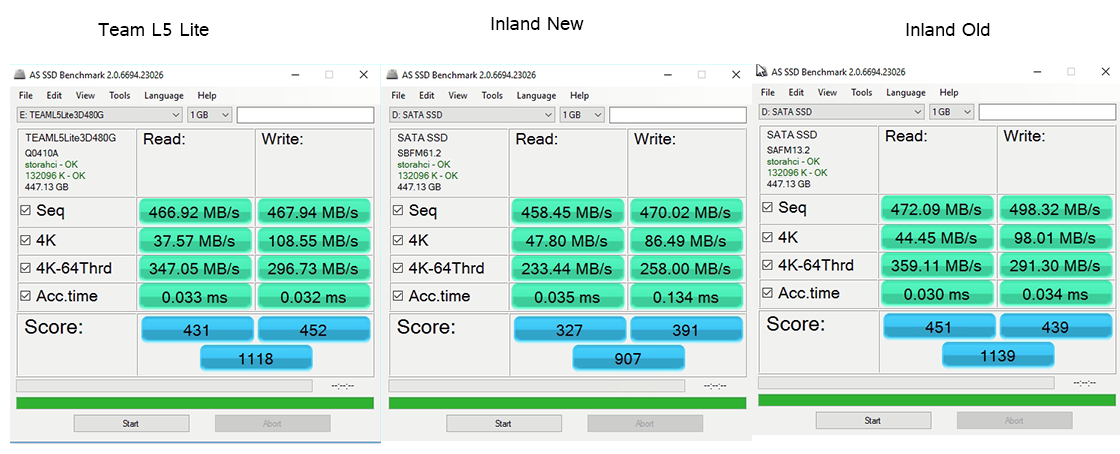This screenshot has width=1120, height=454.
Task: Maximize the Inland New benchmark window
Action: [x=701, y=75]
